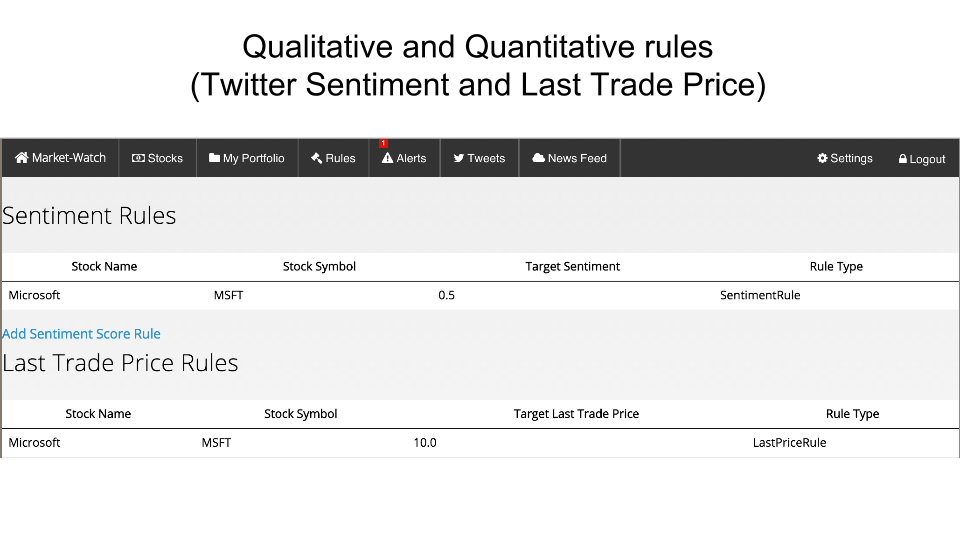Click the 0.5 target sentiment value
The height and width of the screenshot is (540, 960).
click(446, 295)
